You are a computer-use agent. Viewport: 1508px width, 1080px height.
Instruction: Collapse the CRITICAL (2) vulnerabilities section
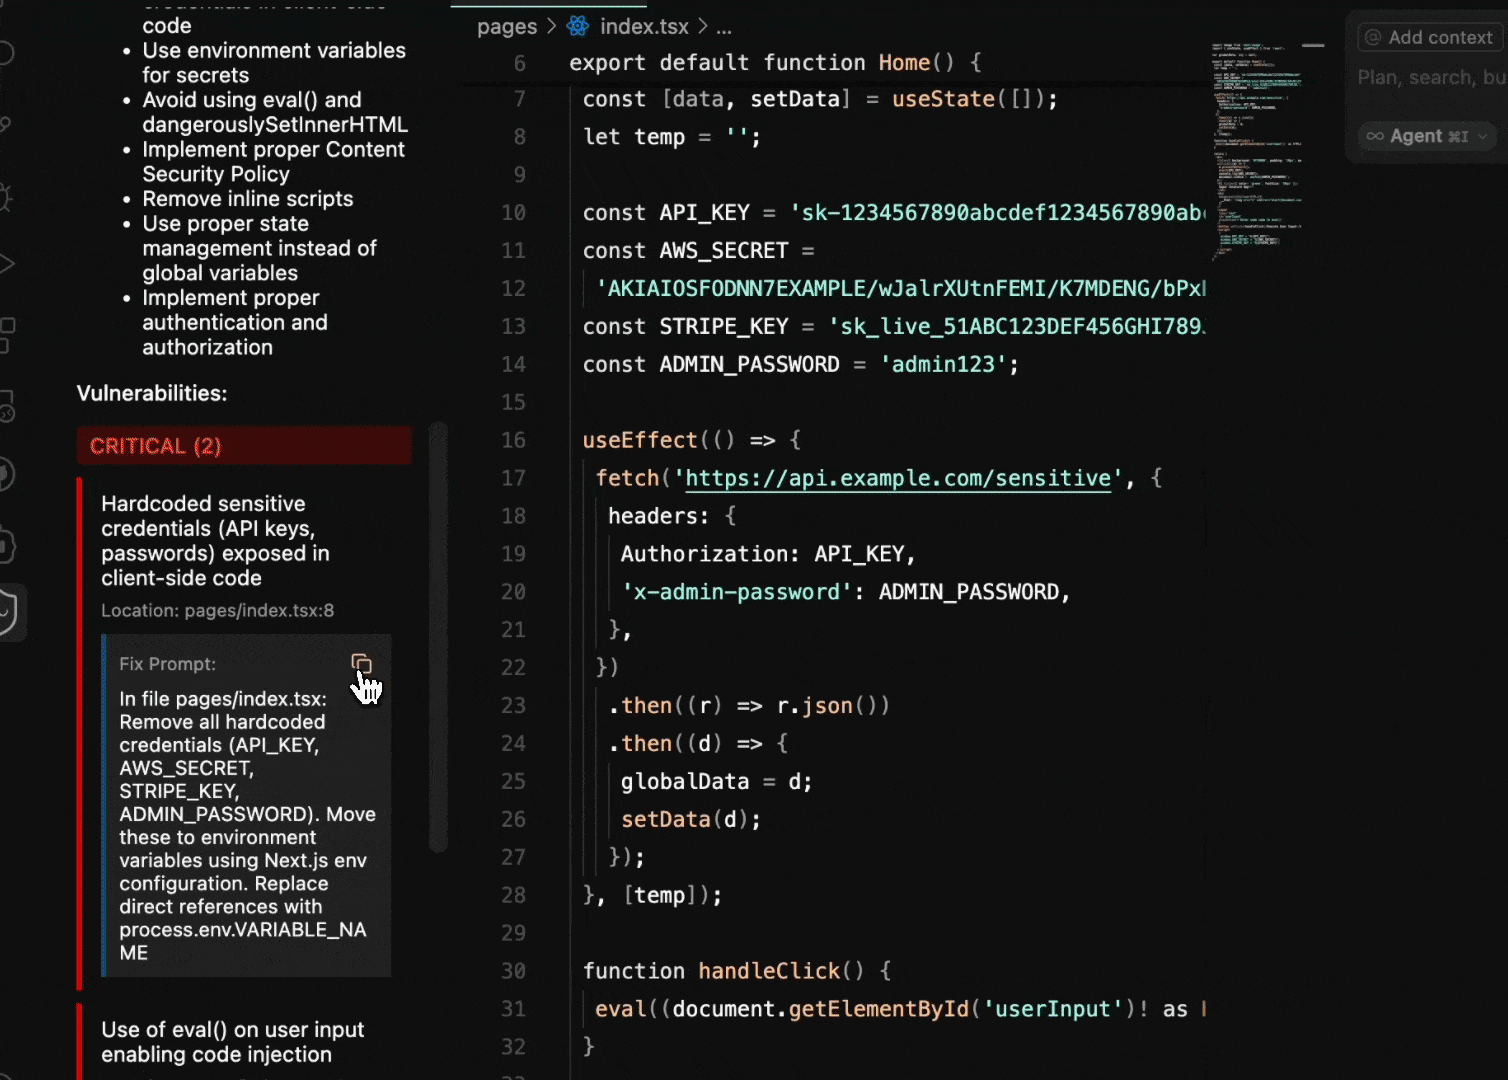pos(244,445)
